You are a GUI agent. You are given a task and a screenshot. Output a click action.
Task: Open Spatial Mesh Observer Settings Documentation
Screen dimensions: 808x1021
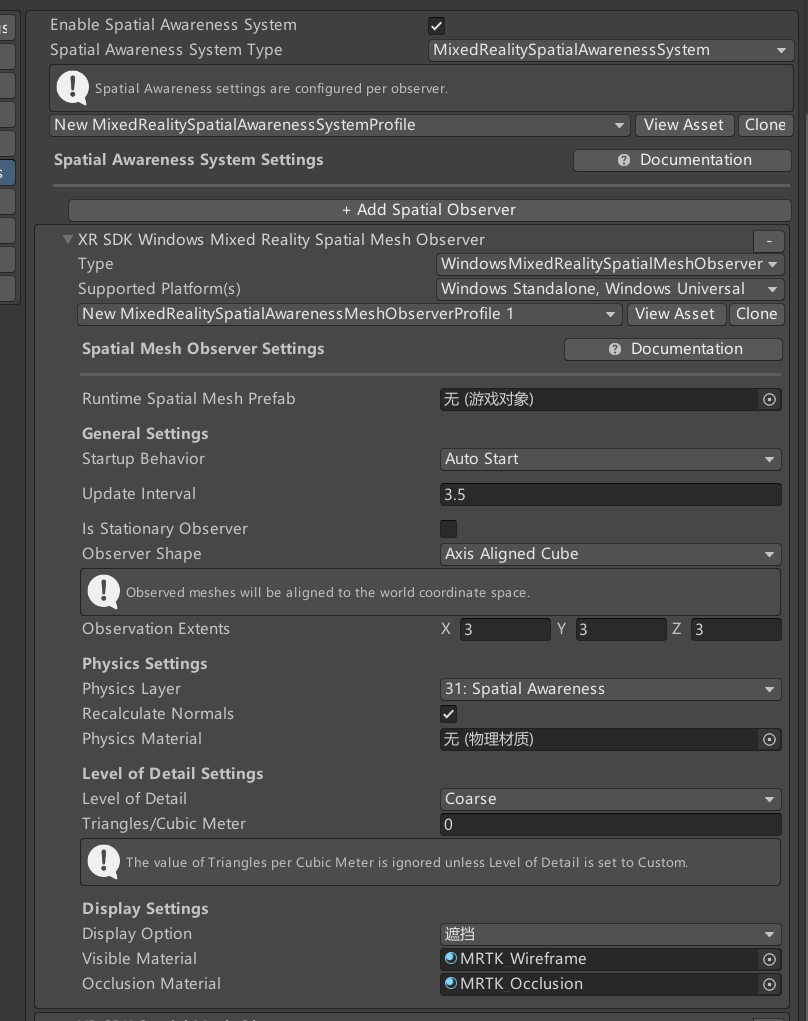coord(673,349)
